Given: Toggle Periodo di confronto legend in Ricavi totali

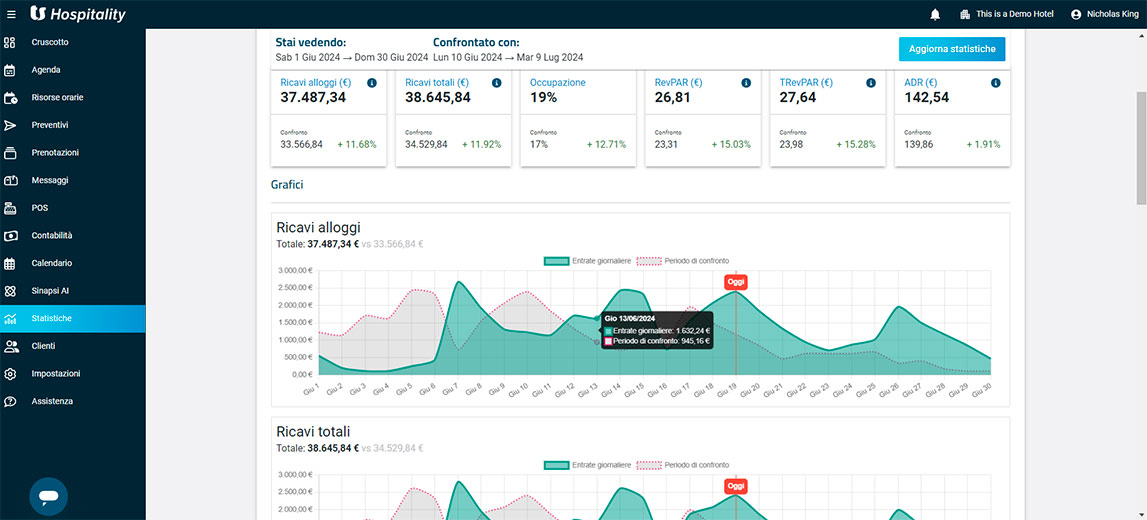Looking at the screenshot, I should pos(683,465).
